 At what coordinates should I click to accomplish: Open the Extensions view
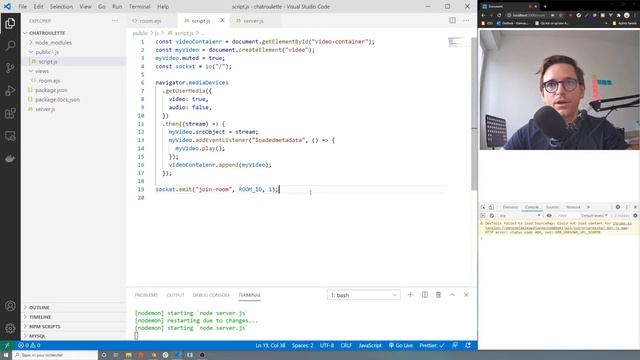pyautogui.click(x=10, y=113)
